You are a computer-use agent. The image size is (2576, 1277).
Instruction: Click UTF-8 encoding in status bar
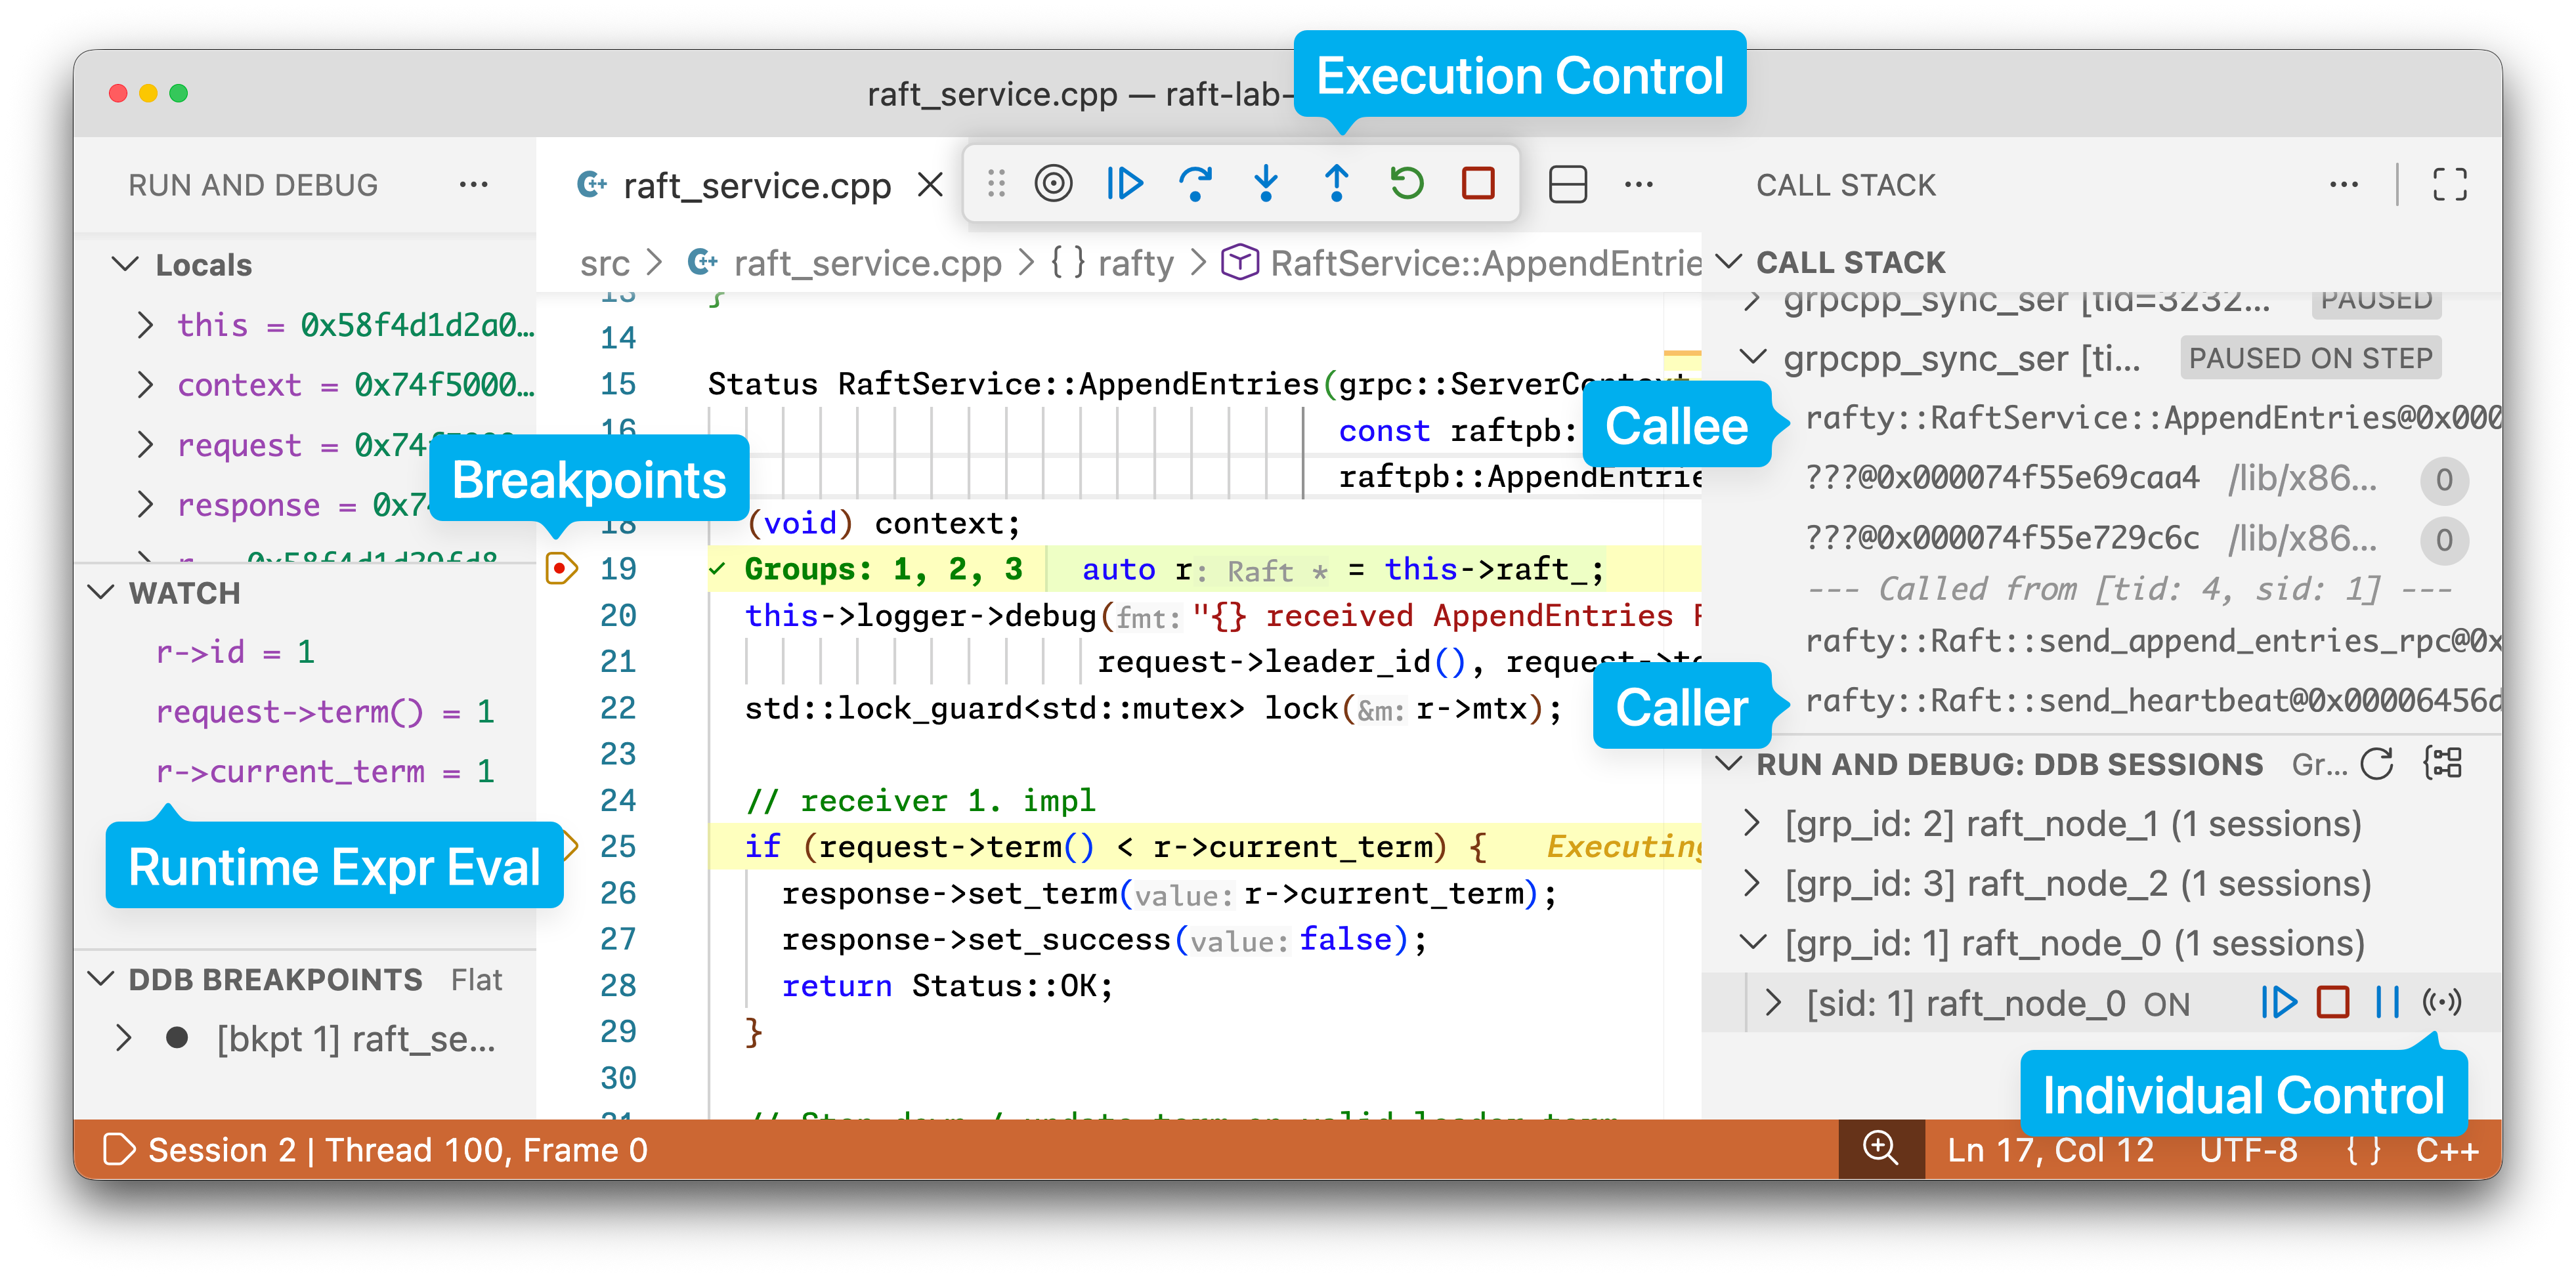[2248, 1150]
